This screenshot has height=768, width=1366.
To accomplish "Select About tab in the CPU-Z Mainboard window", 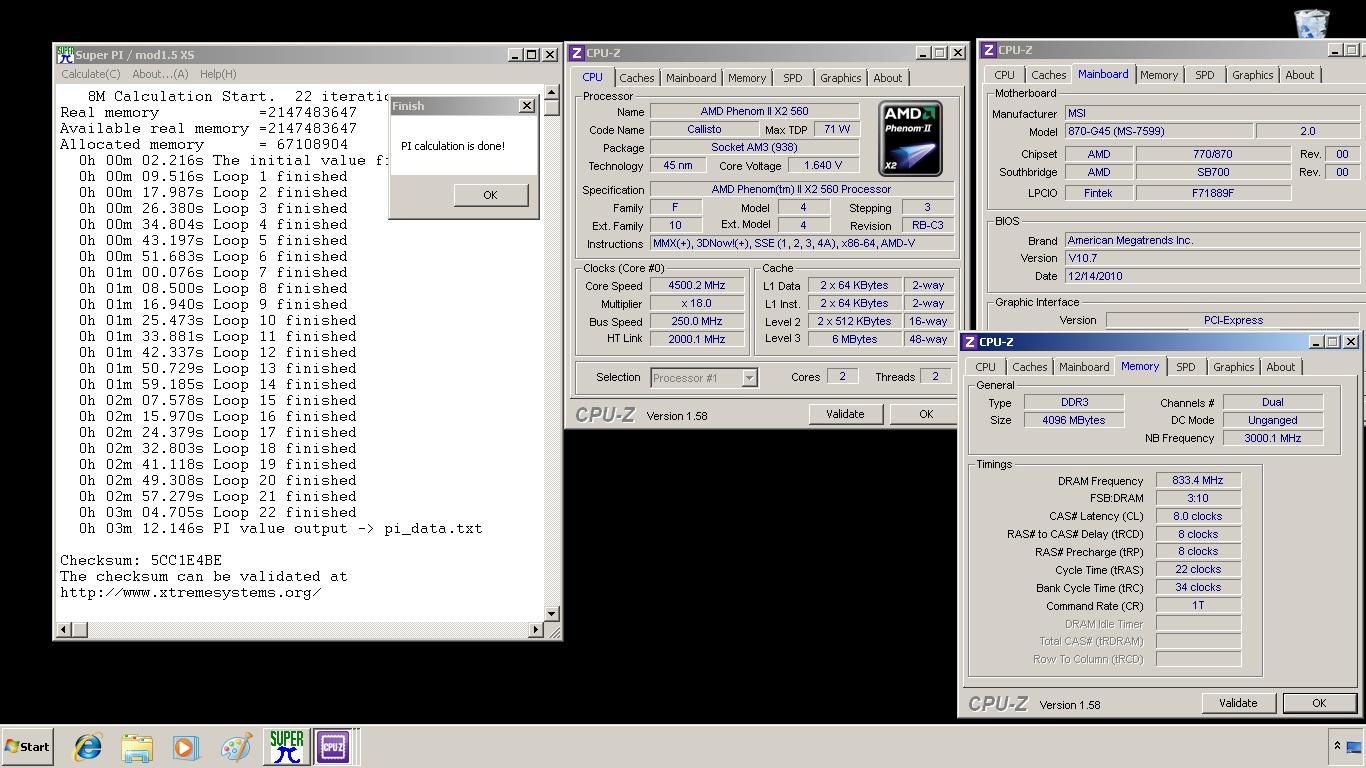I will pyautogui.click(x=1300, y=75).
